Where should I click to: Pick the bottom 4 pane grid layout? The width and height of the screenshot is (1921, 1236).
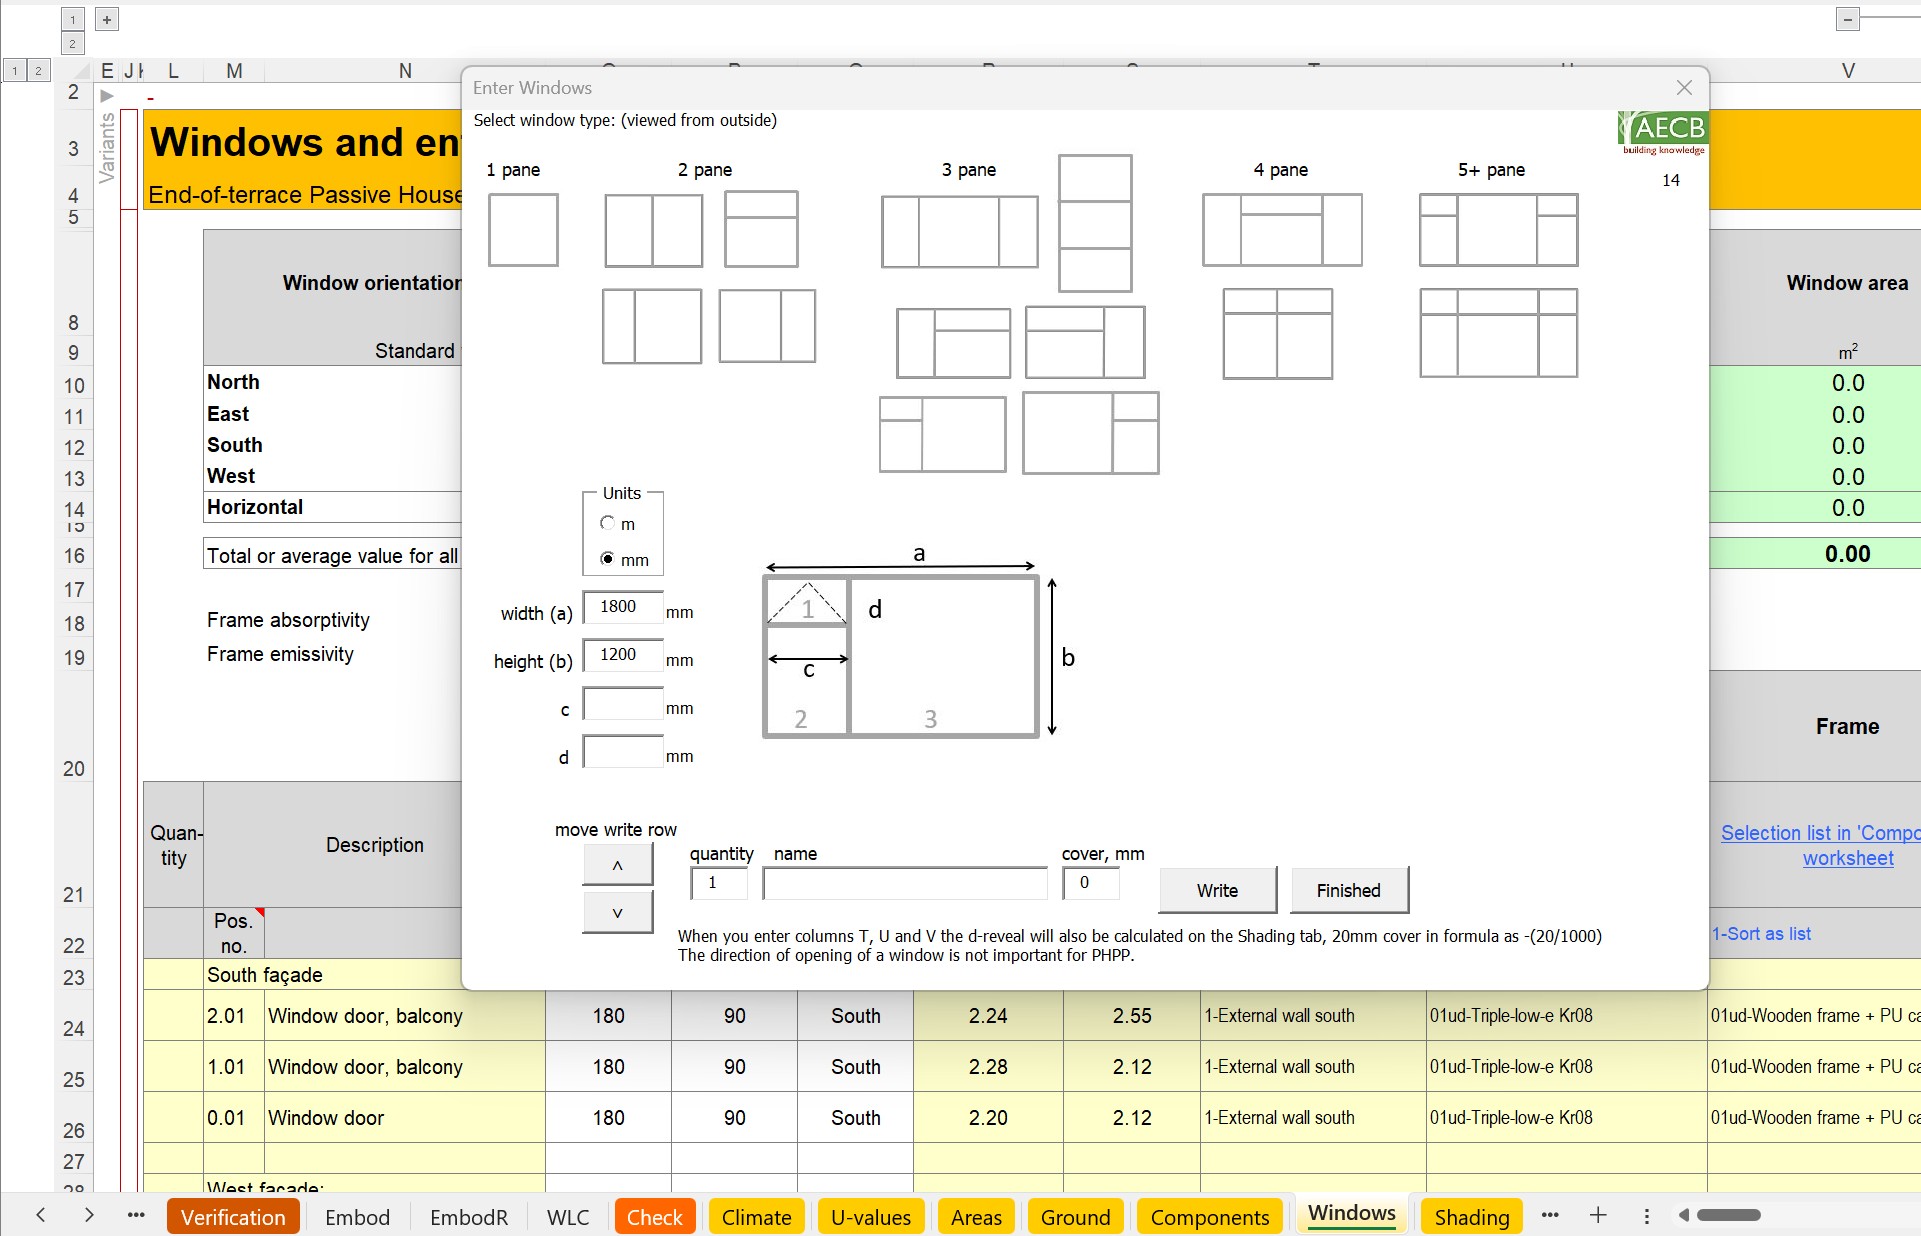[x=1277, y=334]
